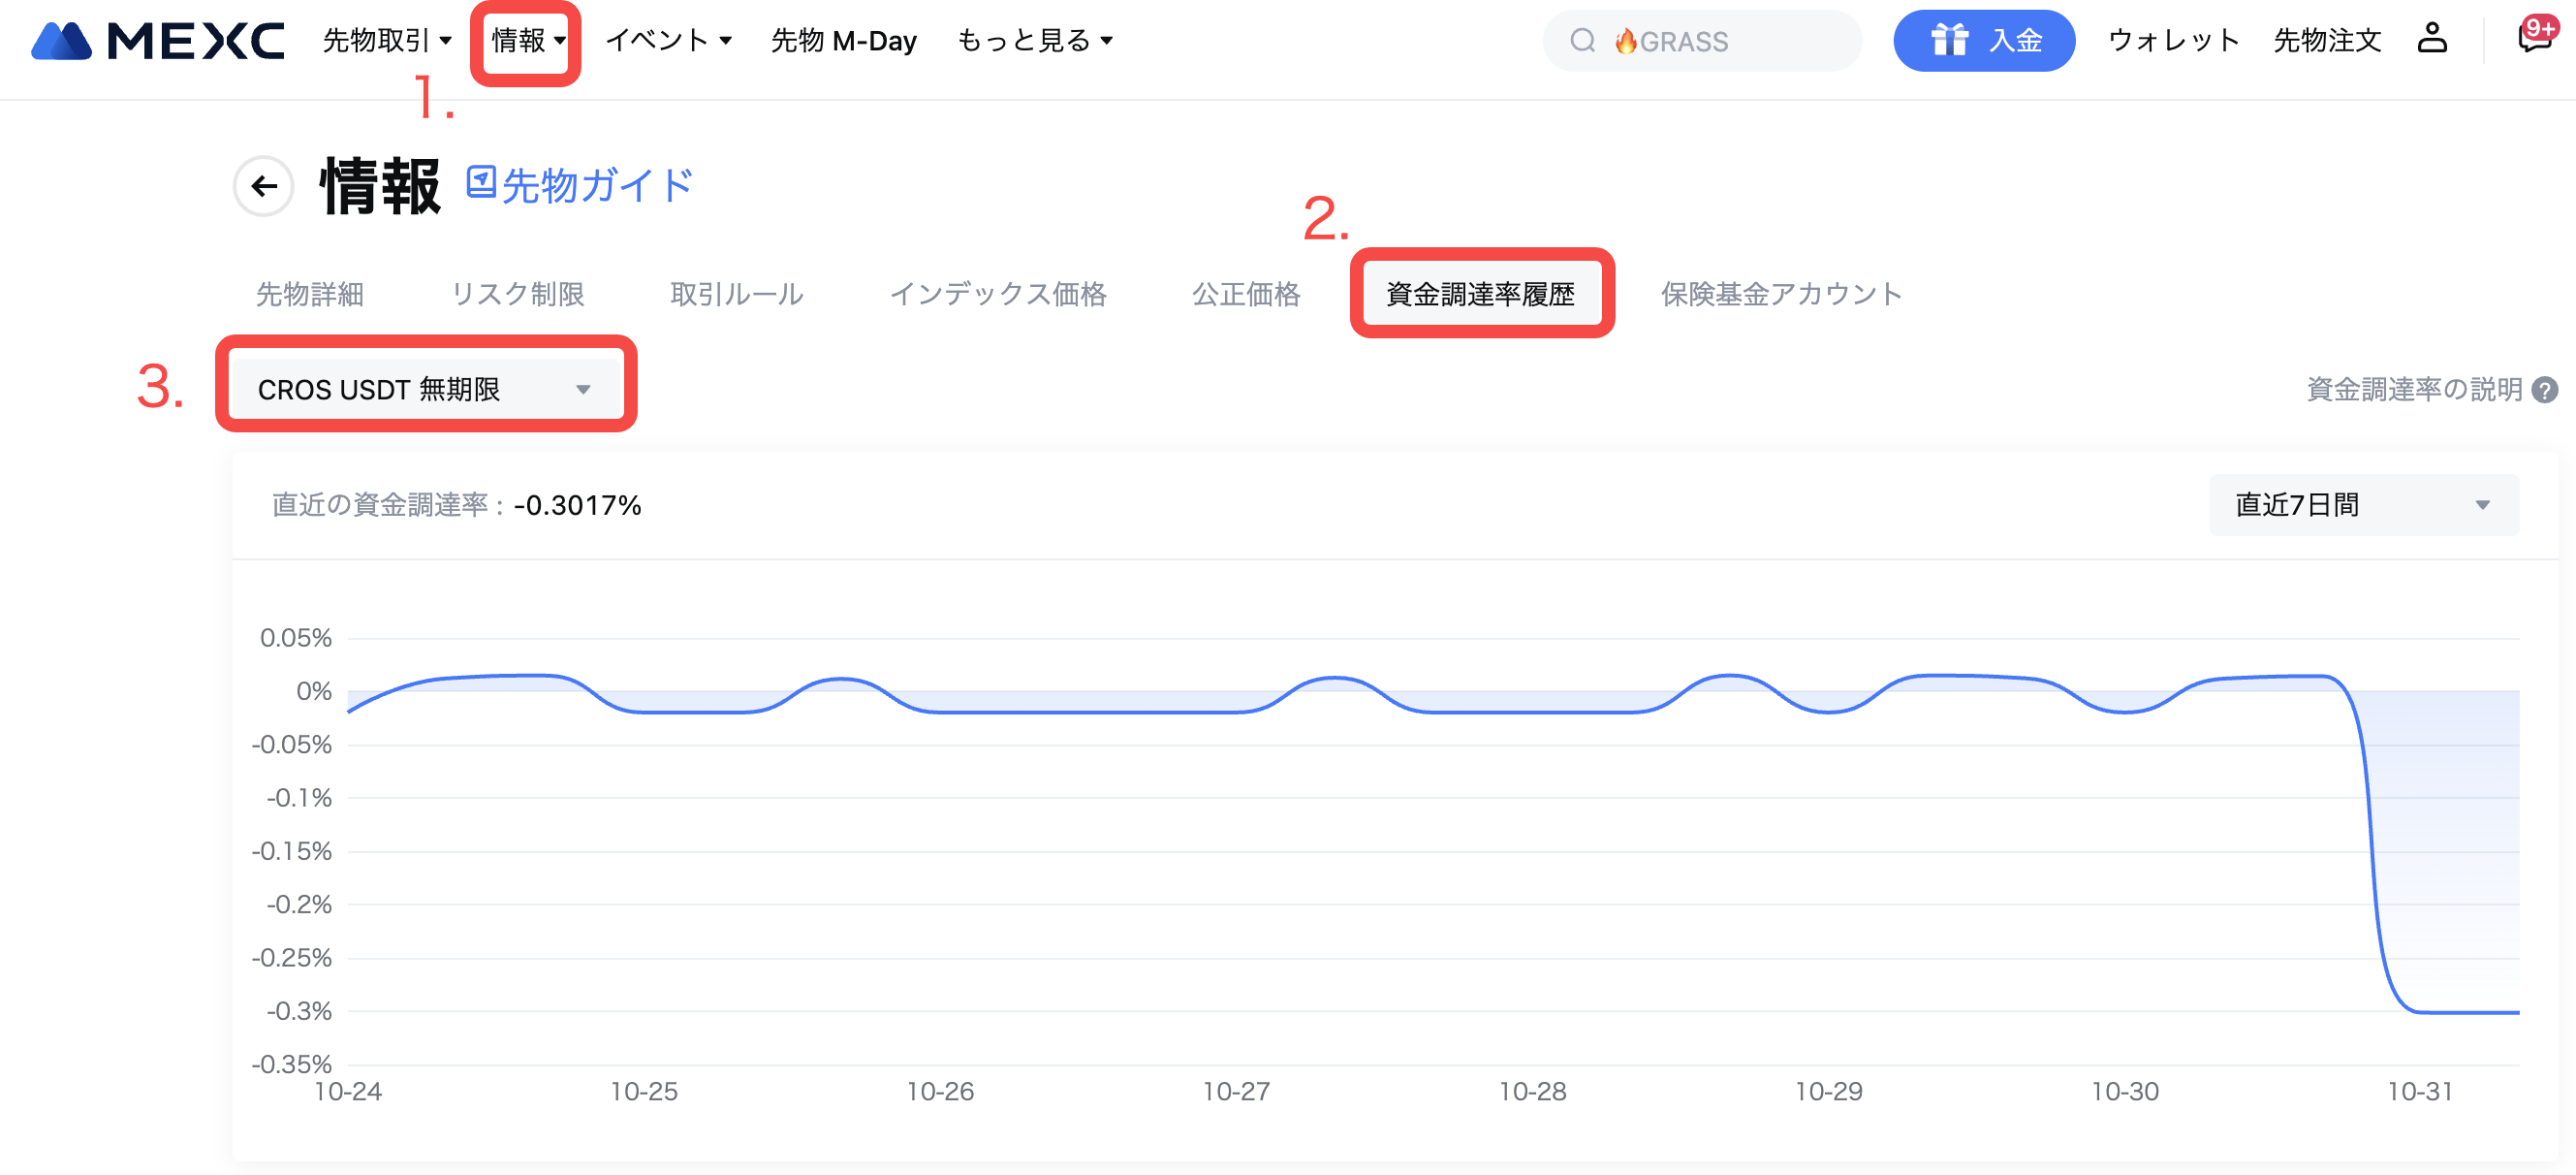
Task: Expand the CROS USDT 無期限 pair dropdown
Action: [x=425, y=389]
